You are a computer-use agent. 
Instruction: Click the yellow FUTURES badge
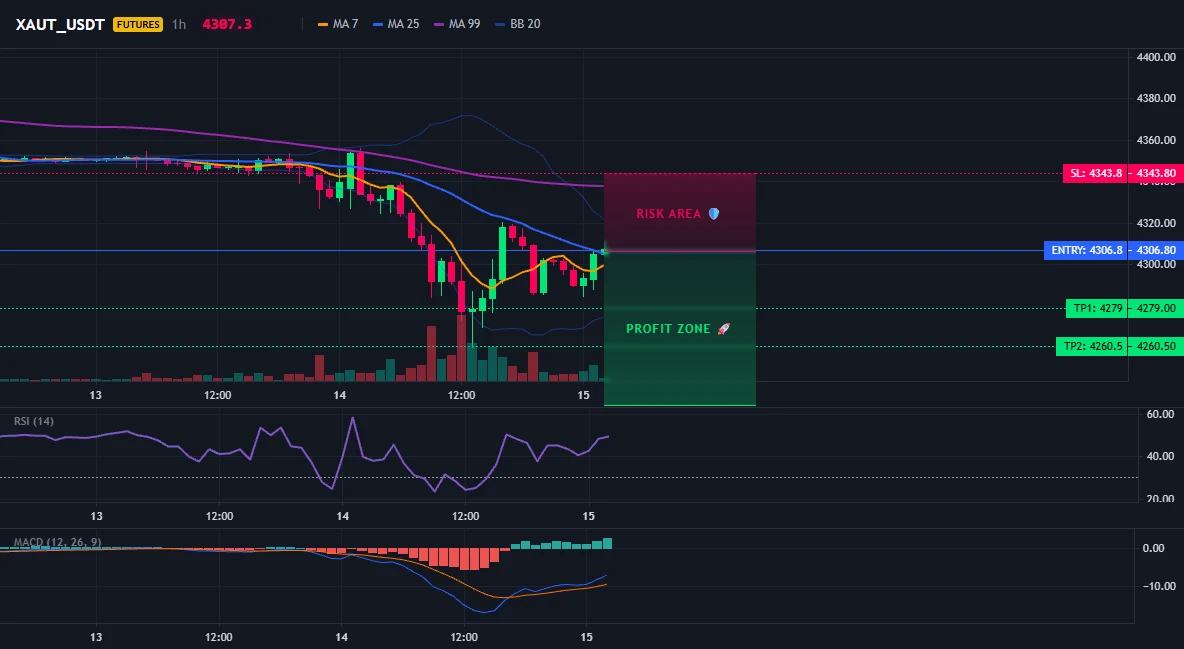137,24
